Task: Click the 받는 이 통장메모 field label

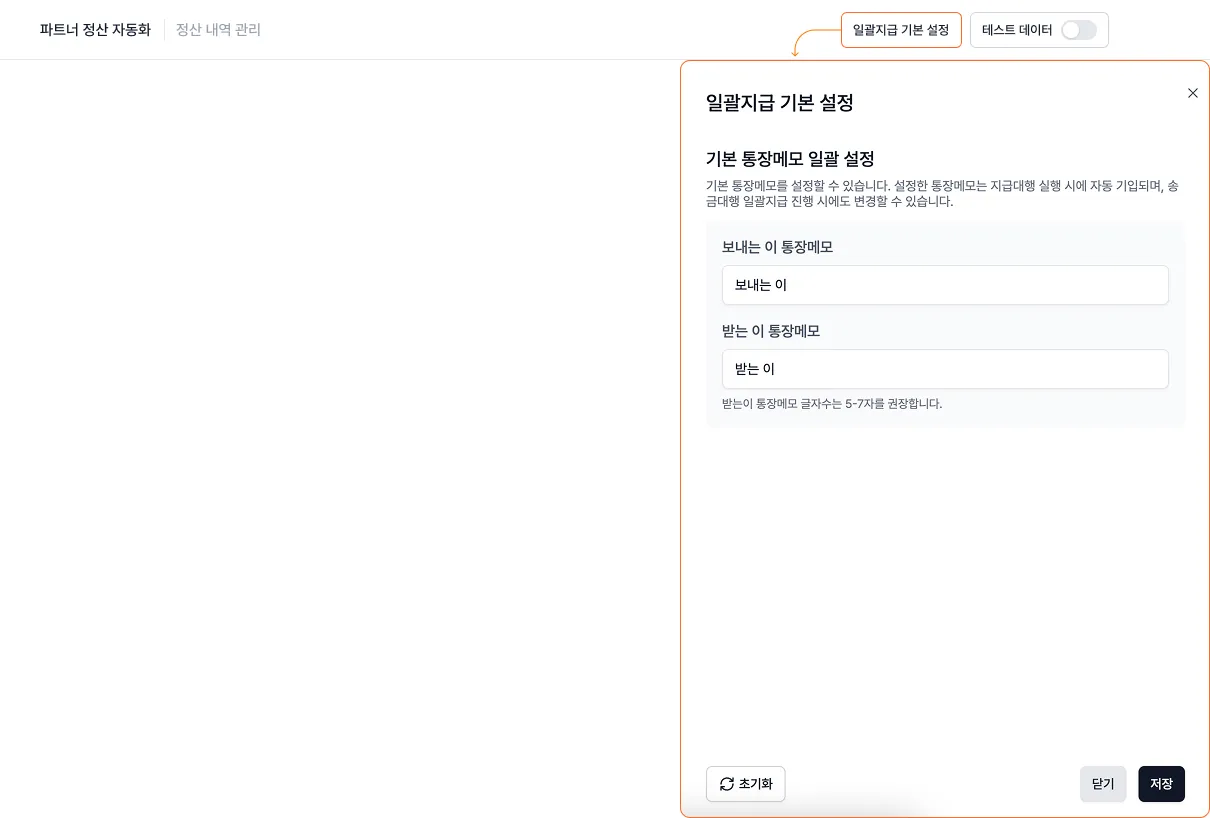Action: 770,331
